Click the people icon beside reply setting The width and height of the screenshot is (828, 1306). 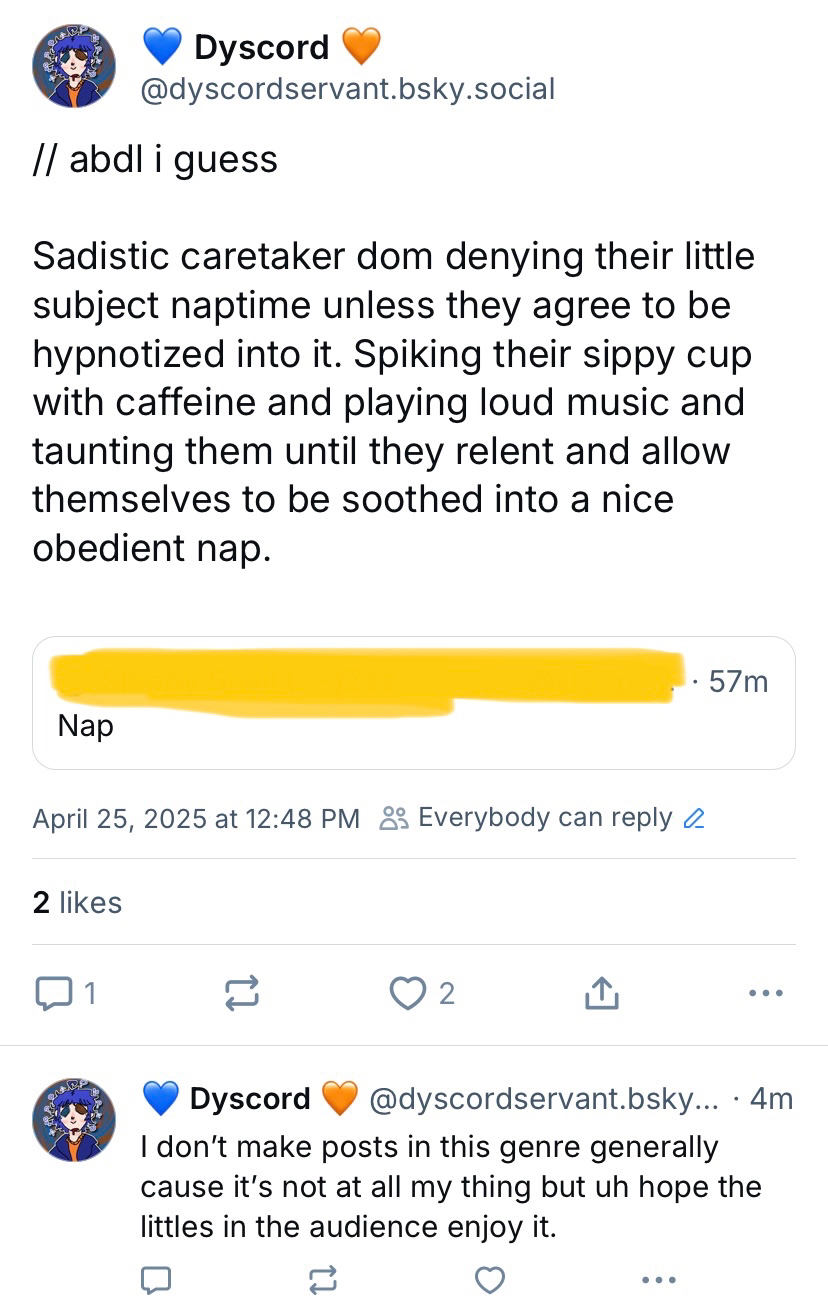click(393, 819)
